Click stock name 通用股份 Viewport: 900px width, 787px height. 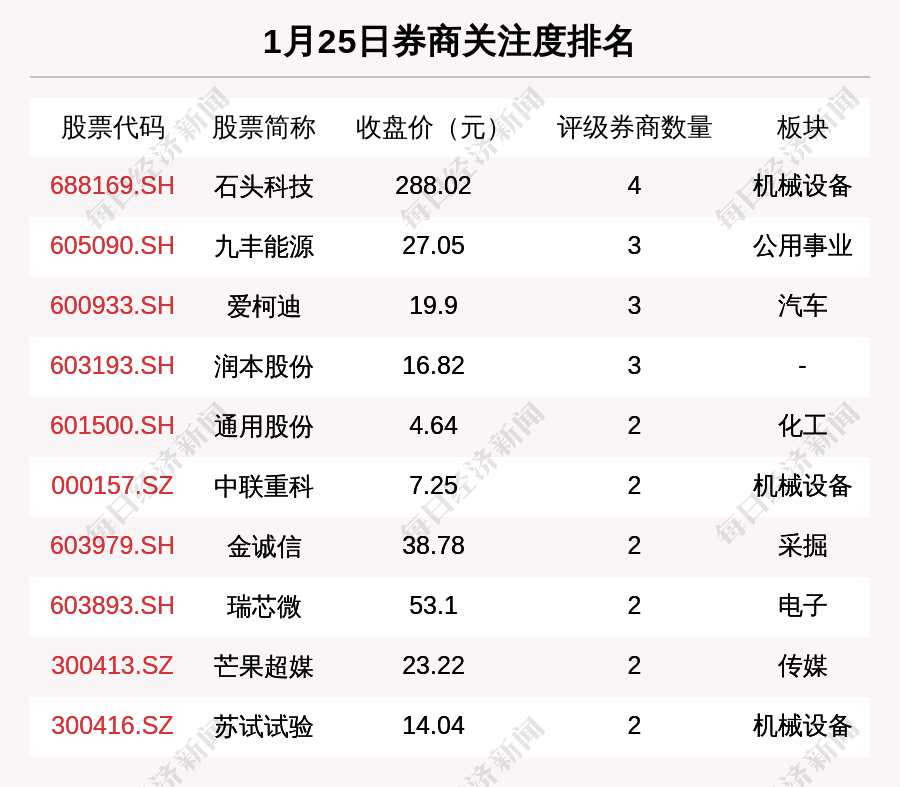pos(263,427)
